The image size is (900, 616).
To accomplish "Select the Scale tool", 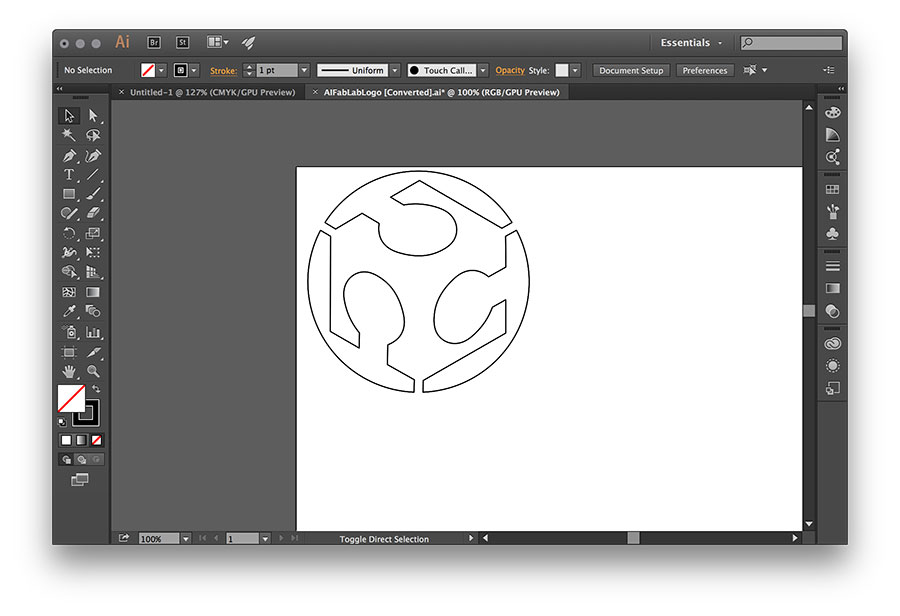I will (x=93, y=233).
